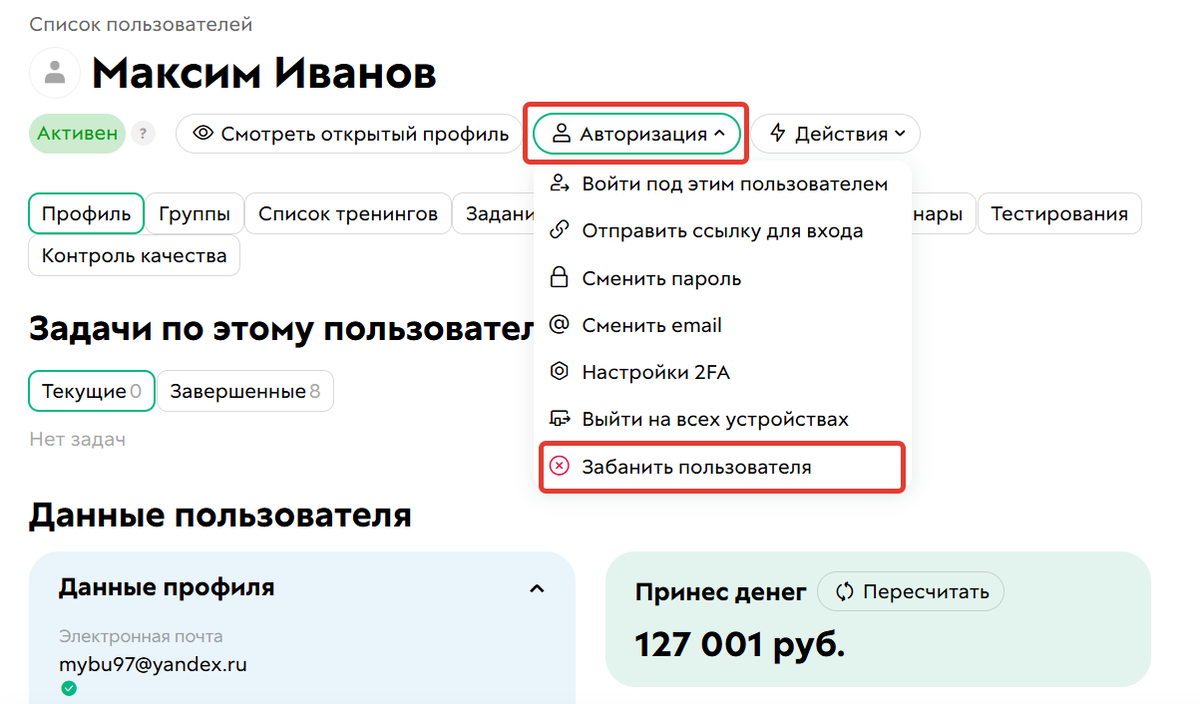
Task: Click the red ban user icon
Action: pos(558,466)
